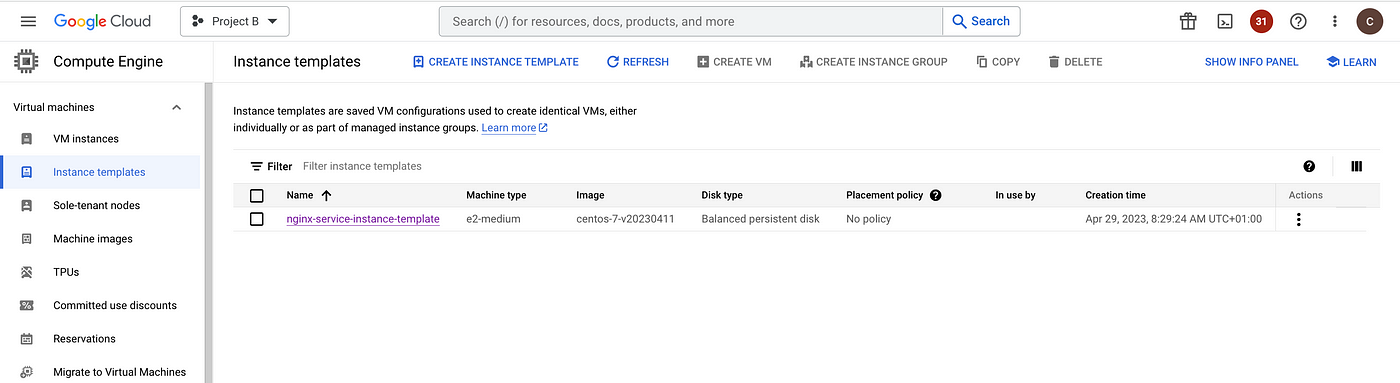
Task: Open the main navigation hamburger menu
Action: click(28, 21)
